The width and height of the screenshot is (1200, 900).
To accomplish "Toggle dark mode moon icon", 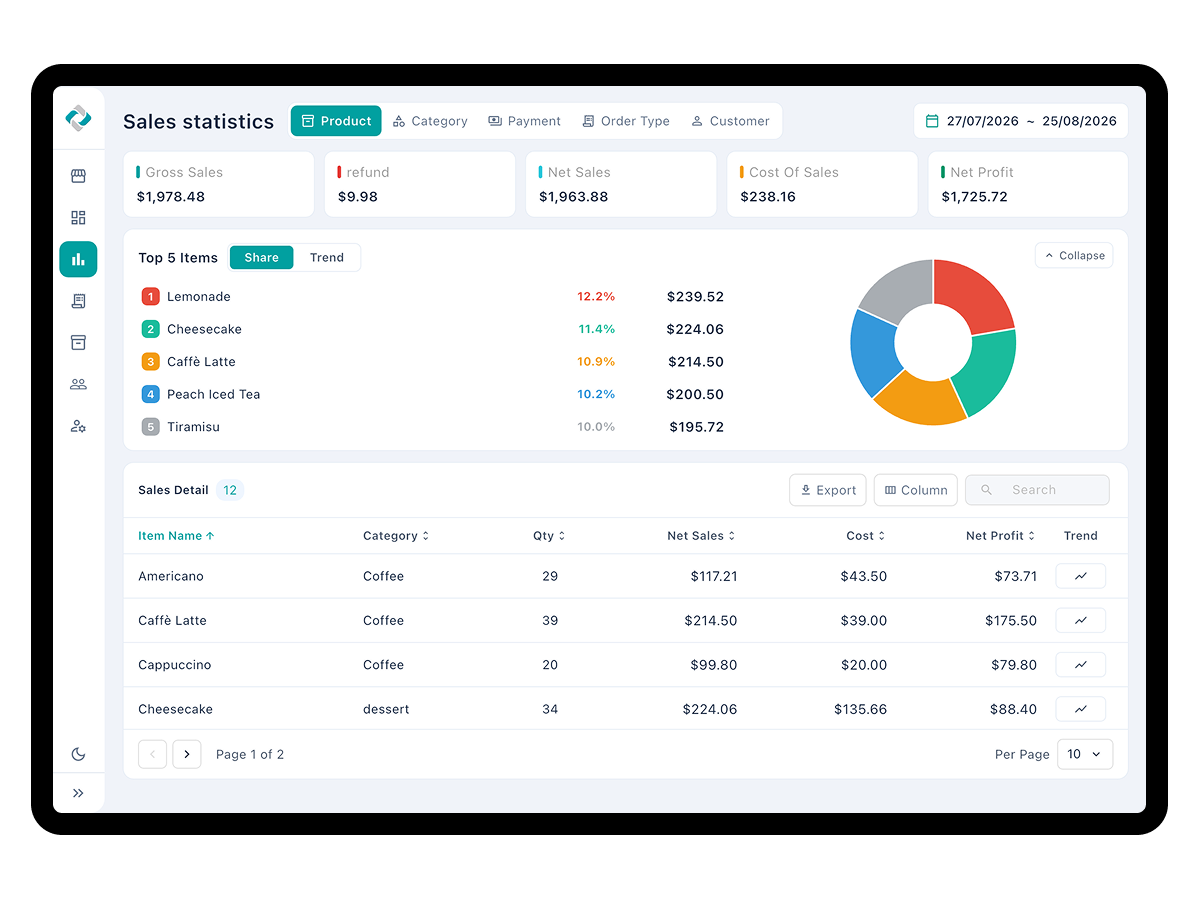I will tap(78, 754).
